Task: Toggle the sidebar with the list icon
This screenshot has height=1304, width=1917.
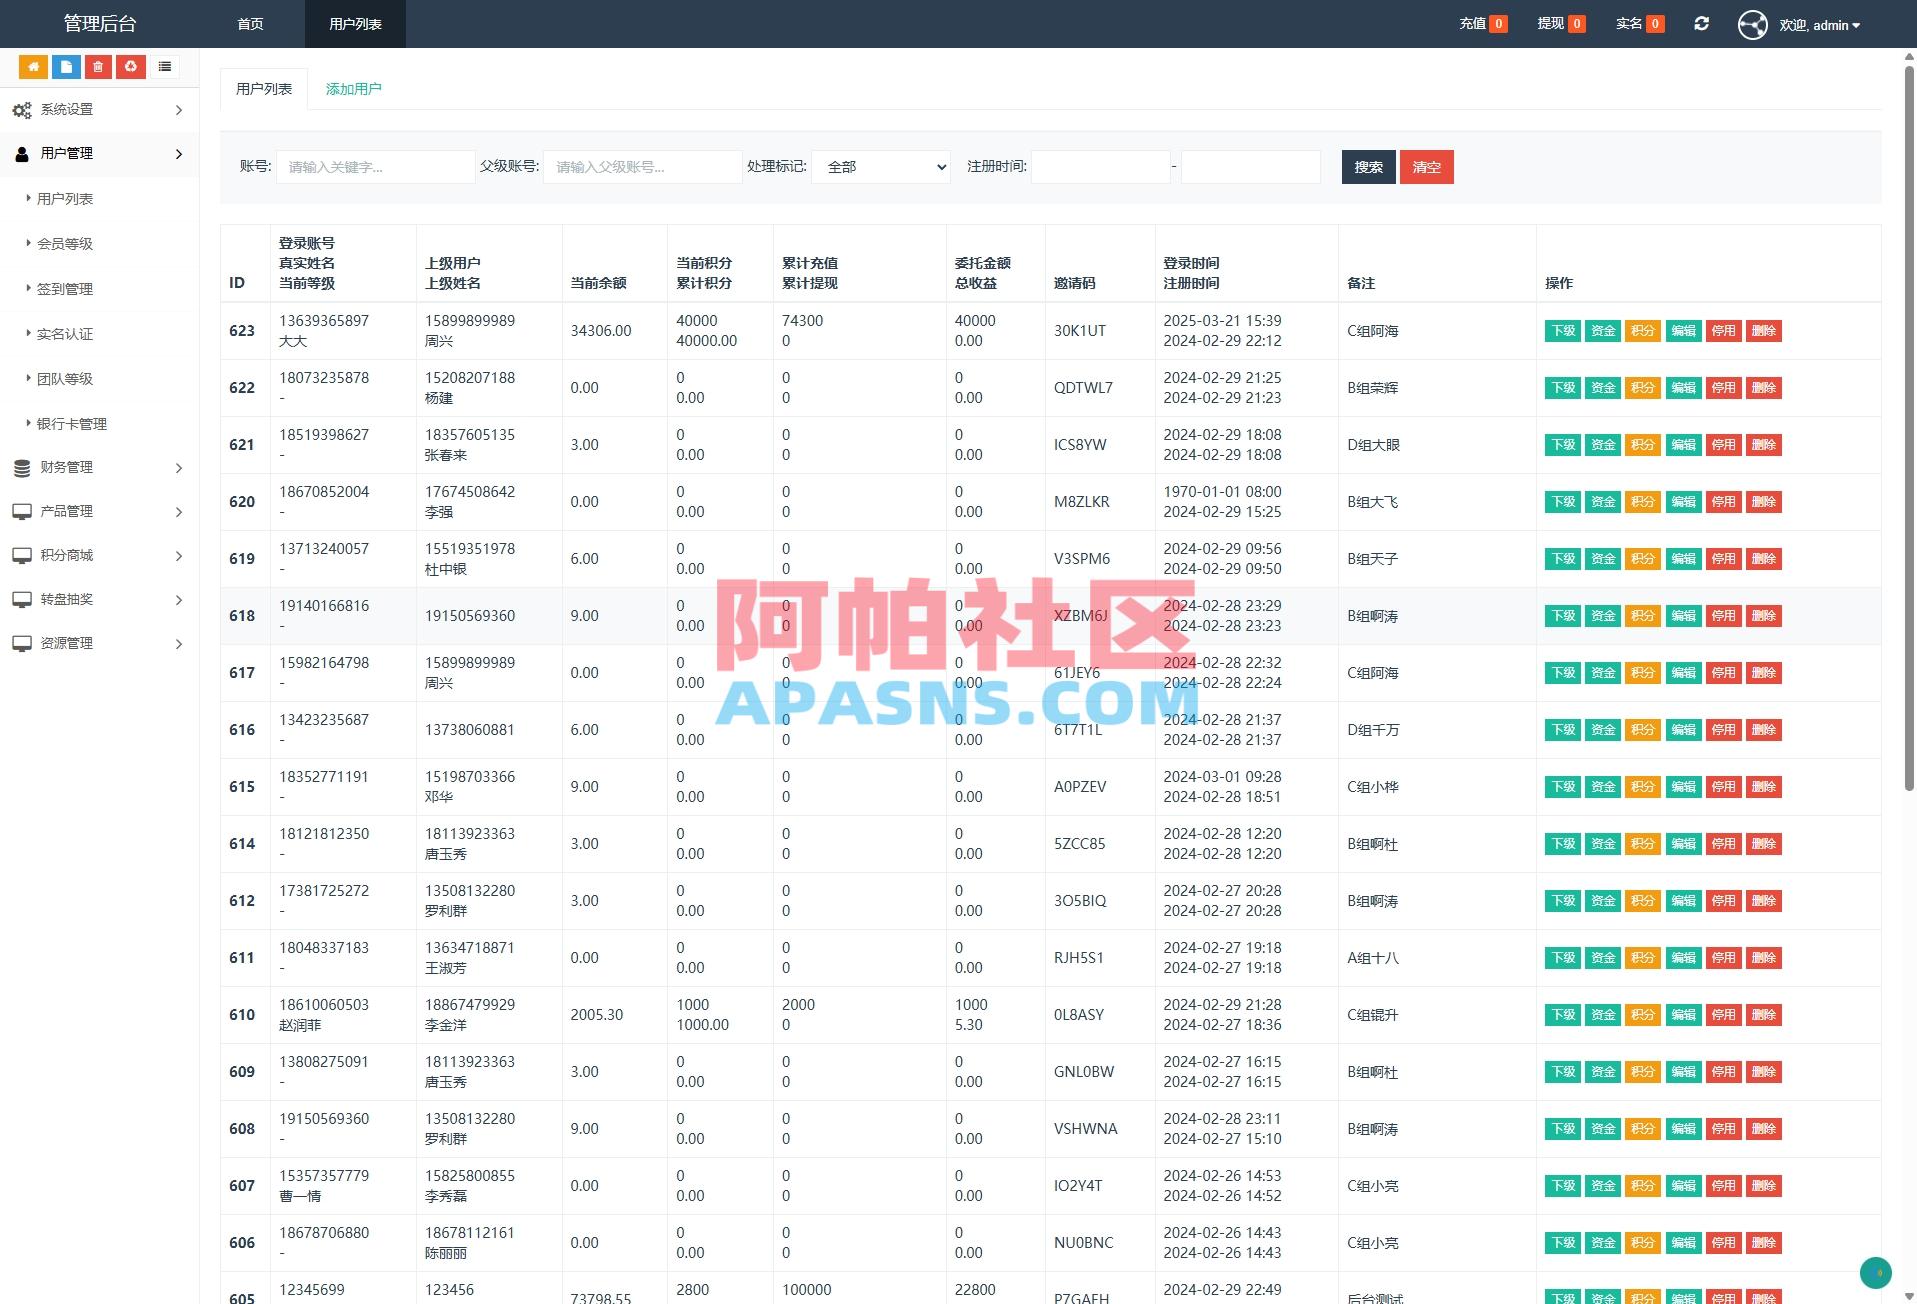Action: [164, 66]
